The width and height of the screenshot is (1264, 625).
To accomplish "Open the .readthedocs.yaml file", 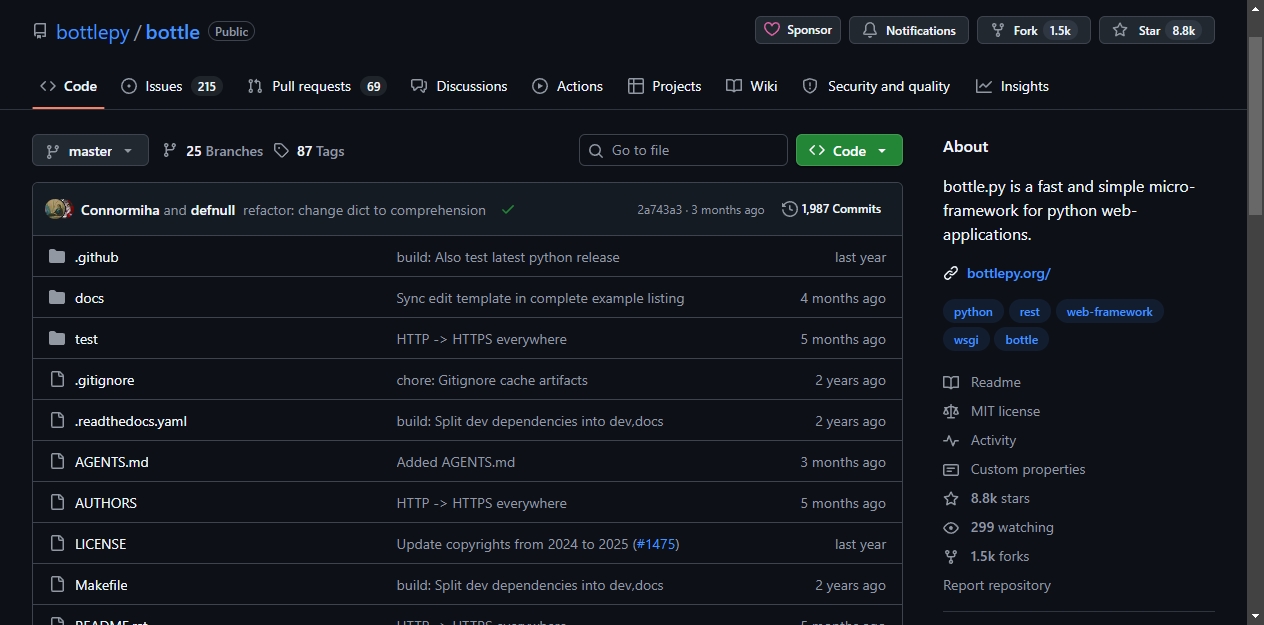I will [131, 421].
